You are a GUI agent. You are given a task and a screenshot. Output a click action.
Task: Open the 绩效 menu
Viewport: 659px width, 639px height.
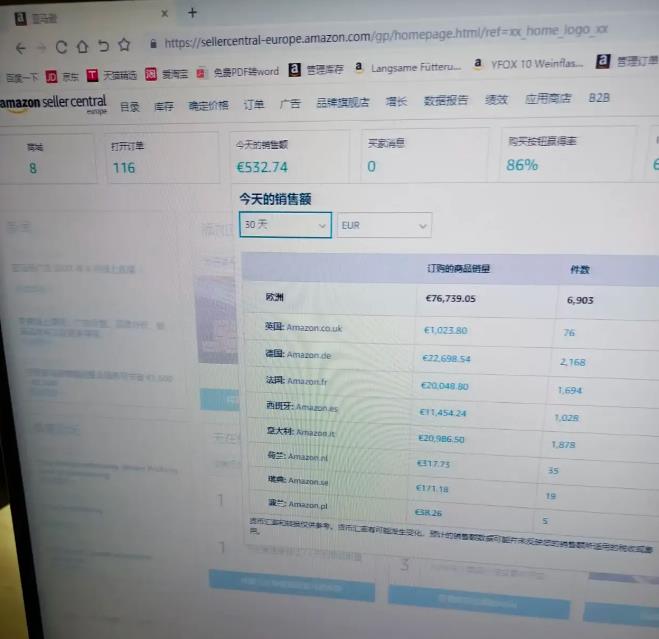[496, 100]
